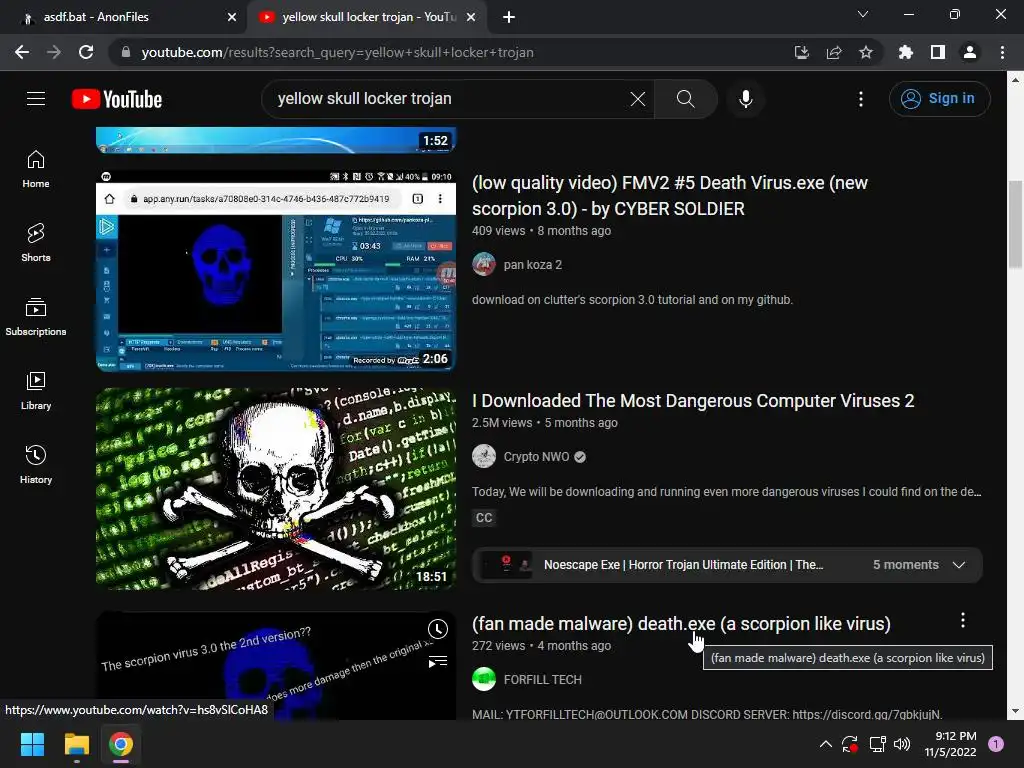Click the address bar URL
The width and height of the screenshot is (1024, 768).
tap(337, 52)
